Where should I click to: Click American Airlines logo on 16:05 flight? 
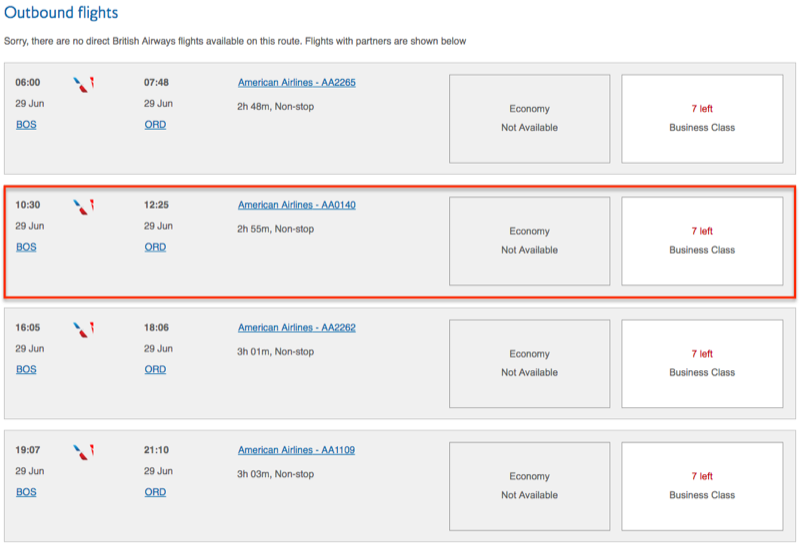[84, 330]
